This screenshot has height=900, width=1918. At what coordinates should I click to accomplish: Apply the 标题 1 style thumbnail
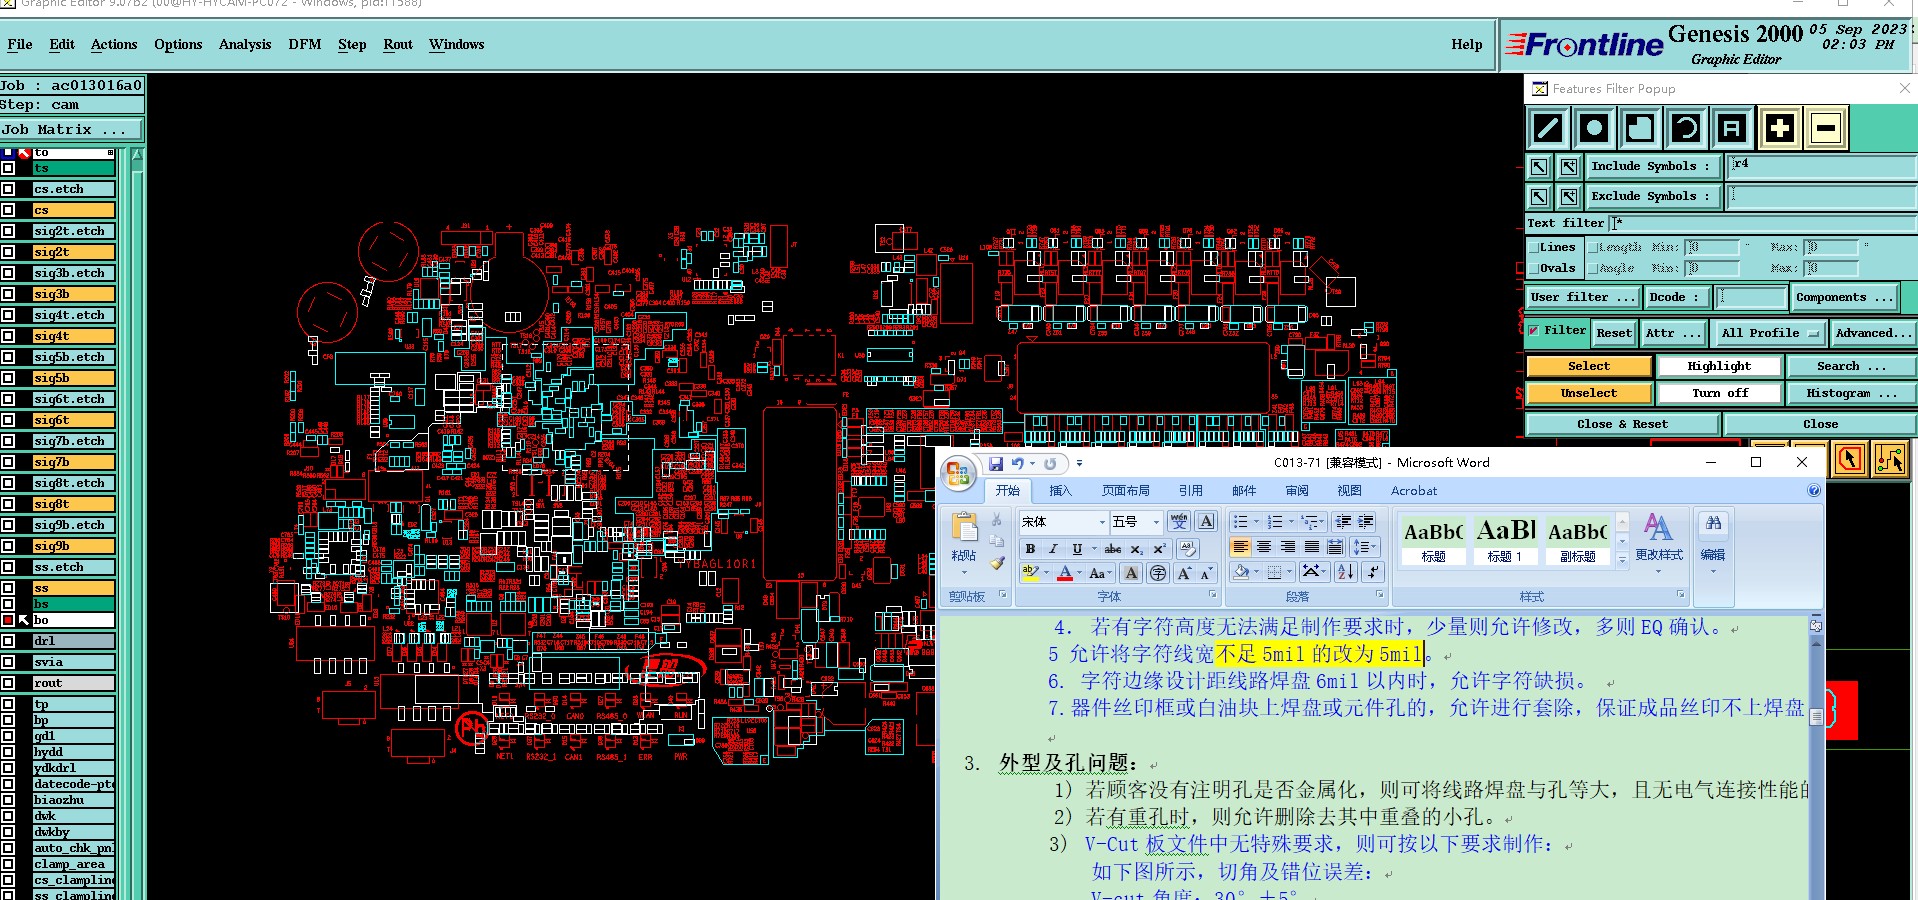[x=1506, y=541]
